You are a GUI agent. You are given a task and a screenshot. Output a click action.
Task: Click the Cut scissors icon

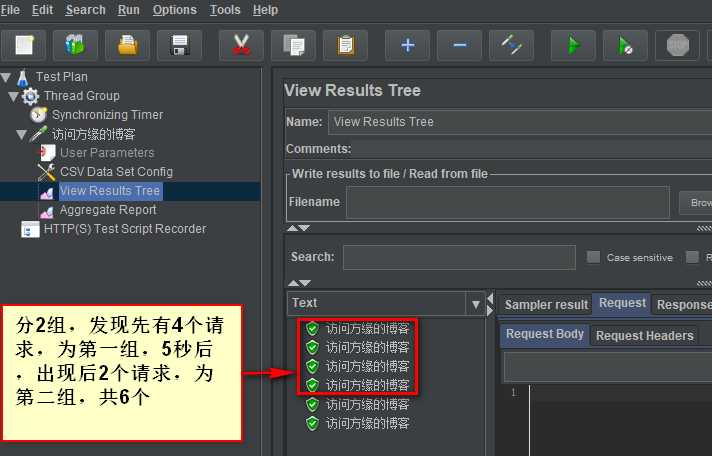[x=241, y=45]
